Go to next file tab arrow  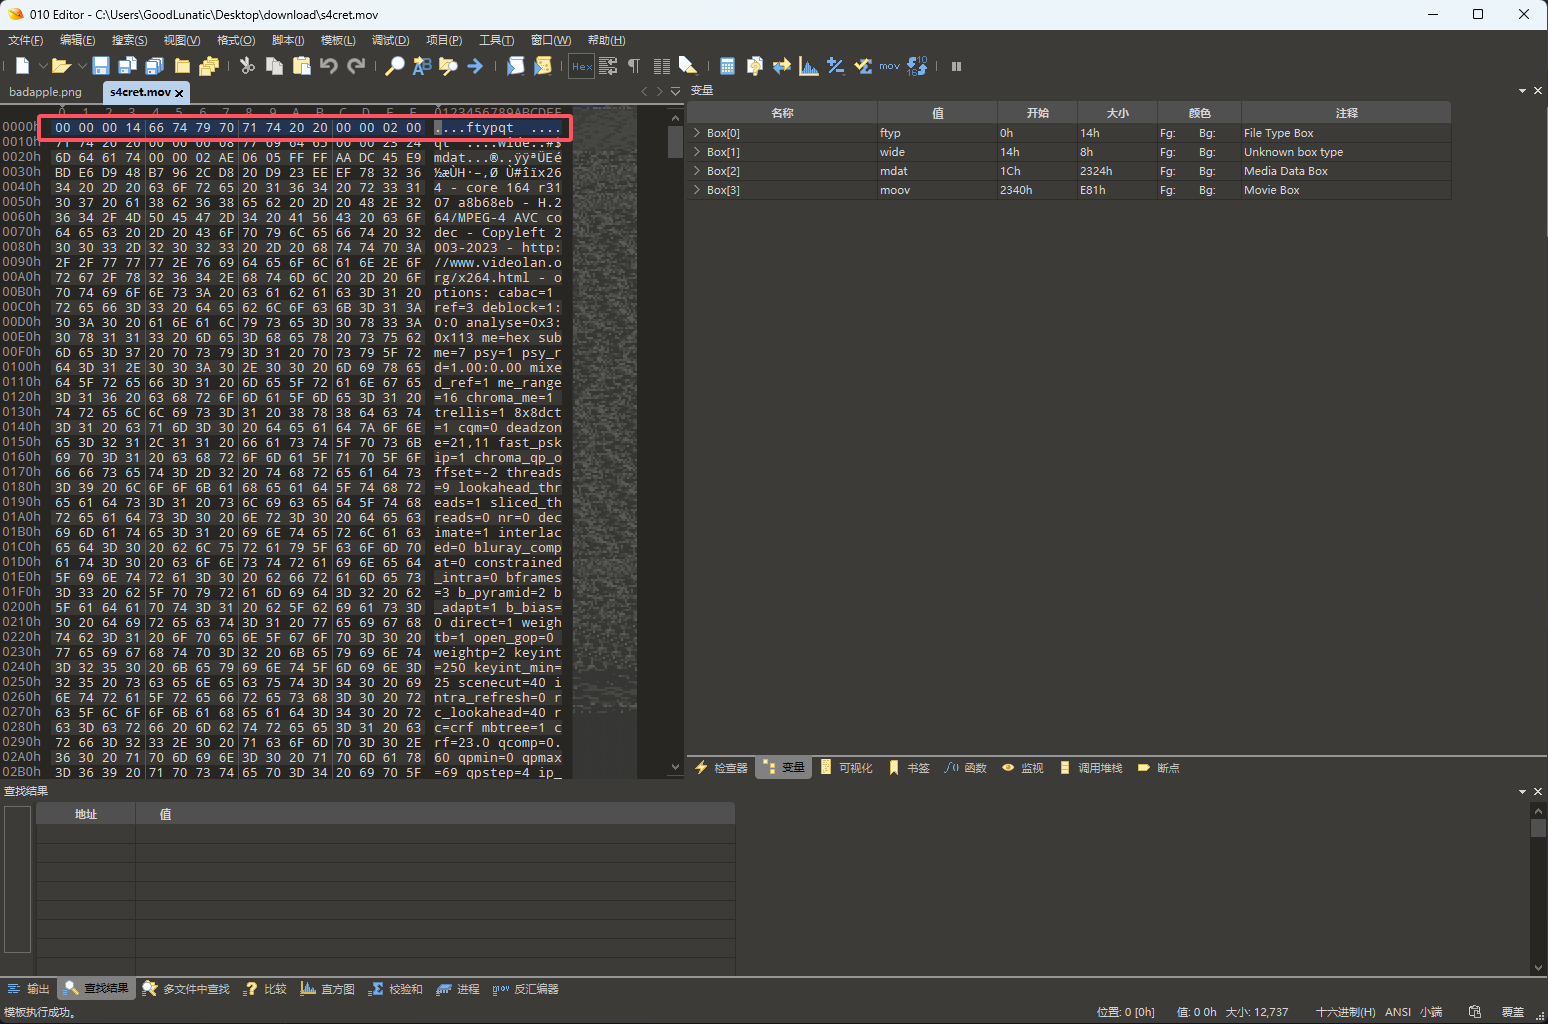pyautogui.click(x=659, y=91)
